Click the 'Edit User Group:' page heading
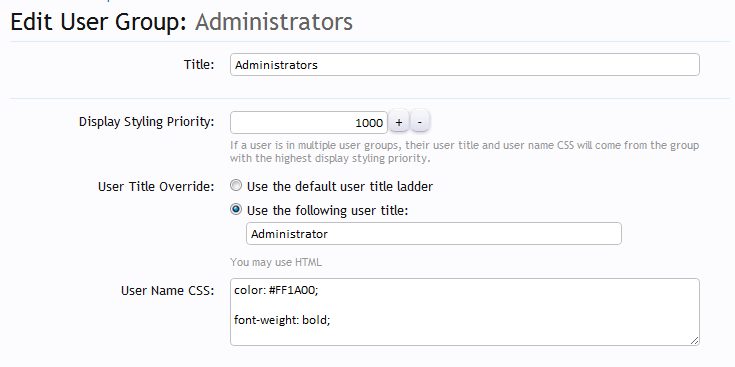The width and height of the screenshot is (735, 367). [98, 22]
